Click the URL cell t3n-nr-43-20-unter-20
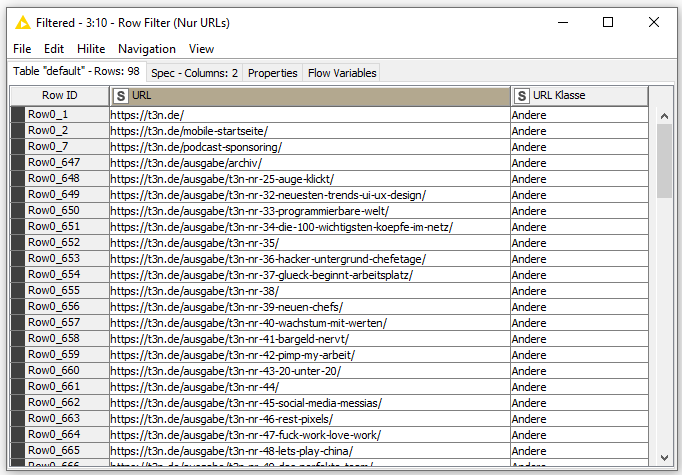682x475 pixels. tap(310, 371)
